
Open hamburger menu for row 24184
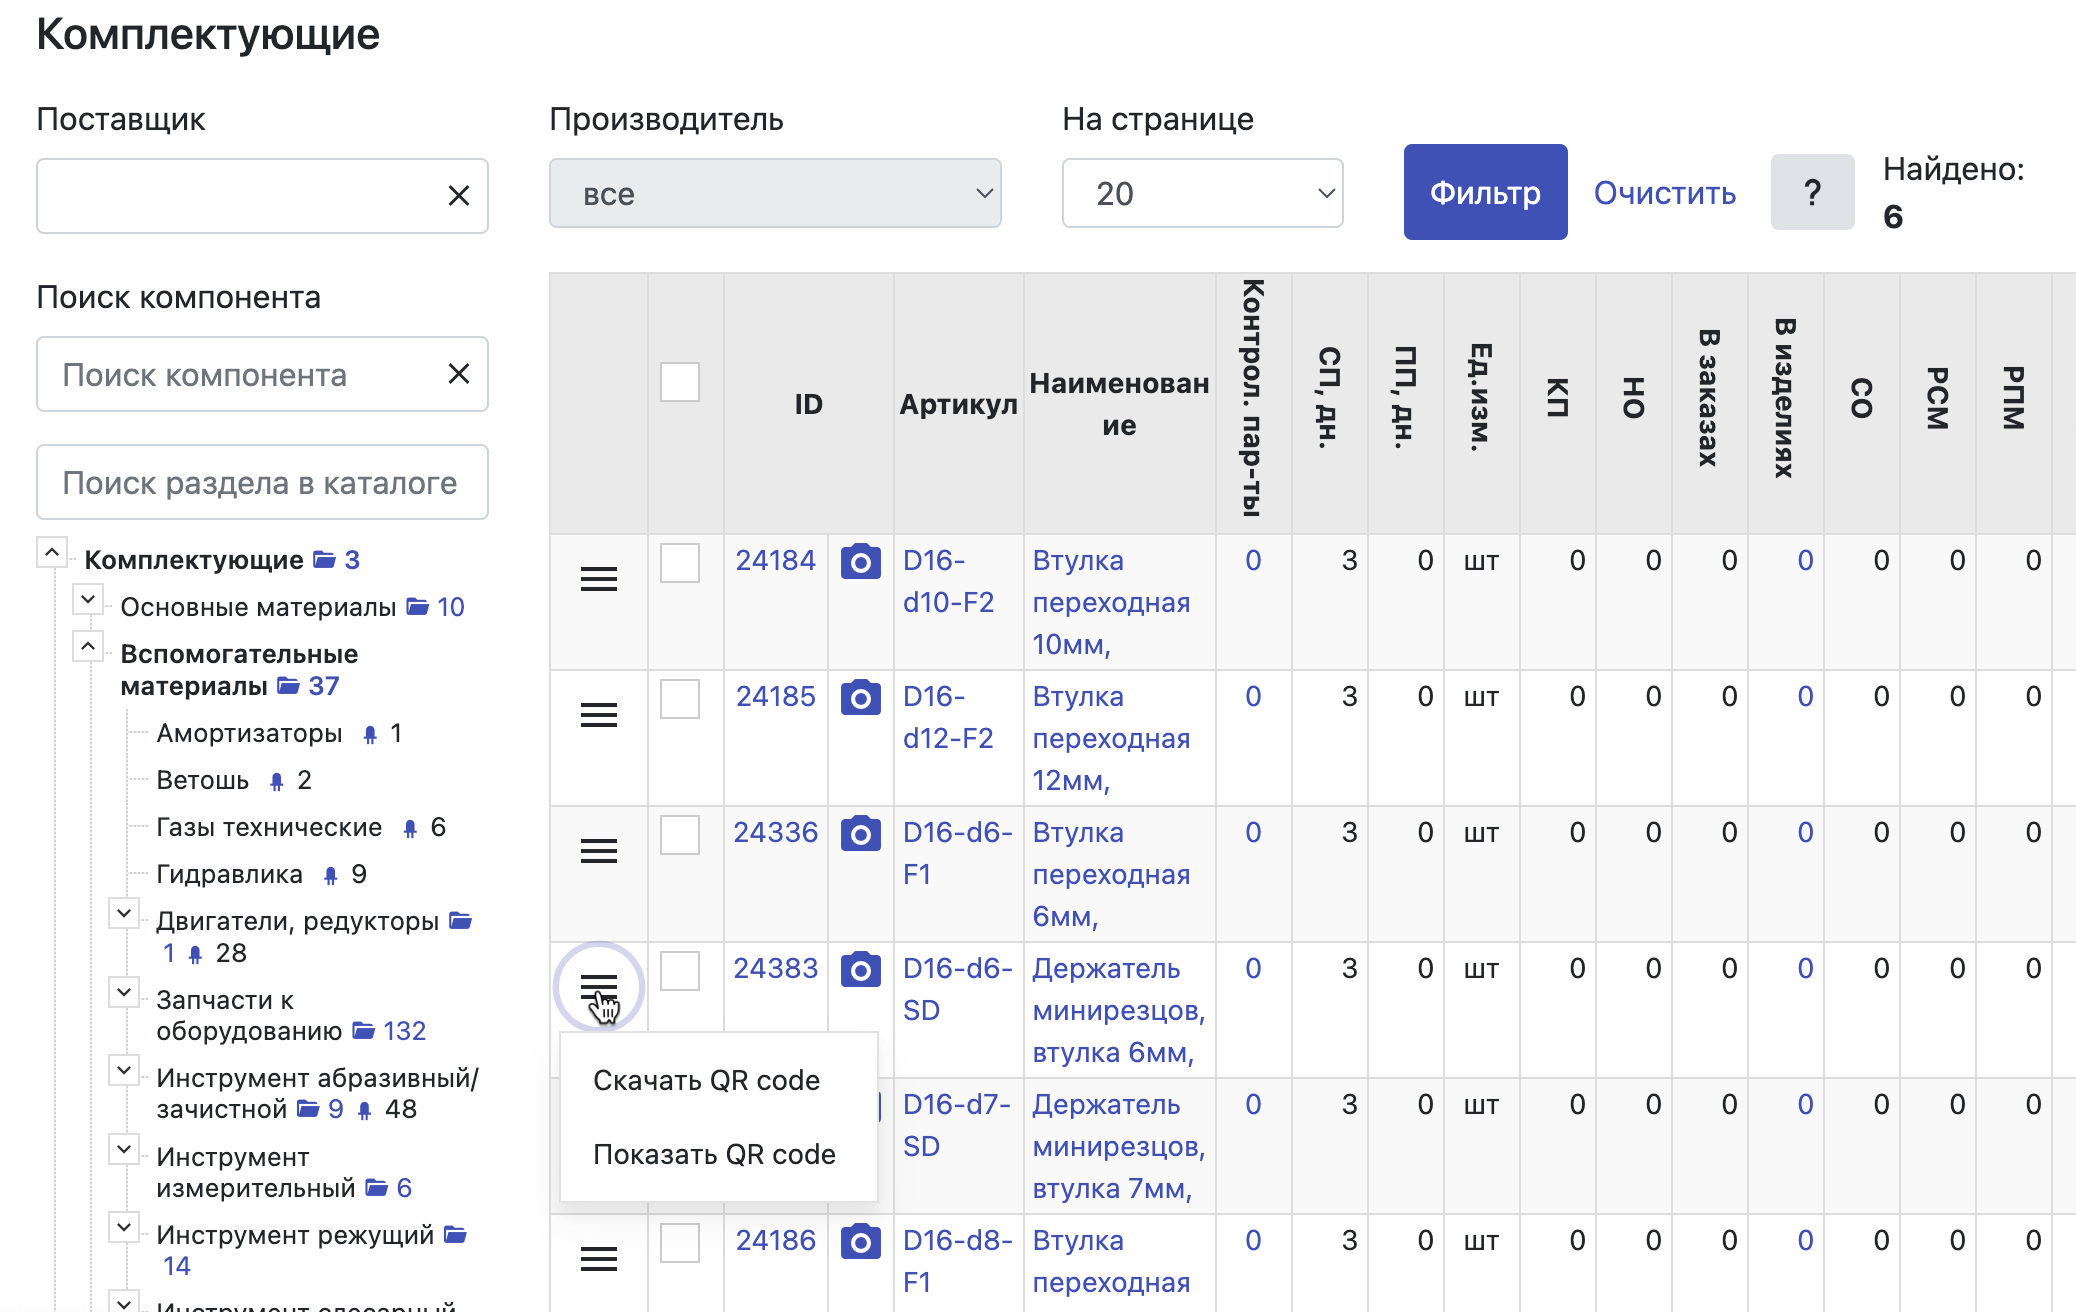click(598, 579)
